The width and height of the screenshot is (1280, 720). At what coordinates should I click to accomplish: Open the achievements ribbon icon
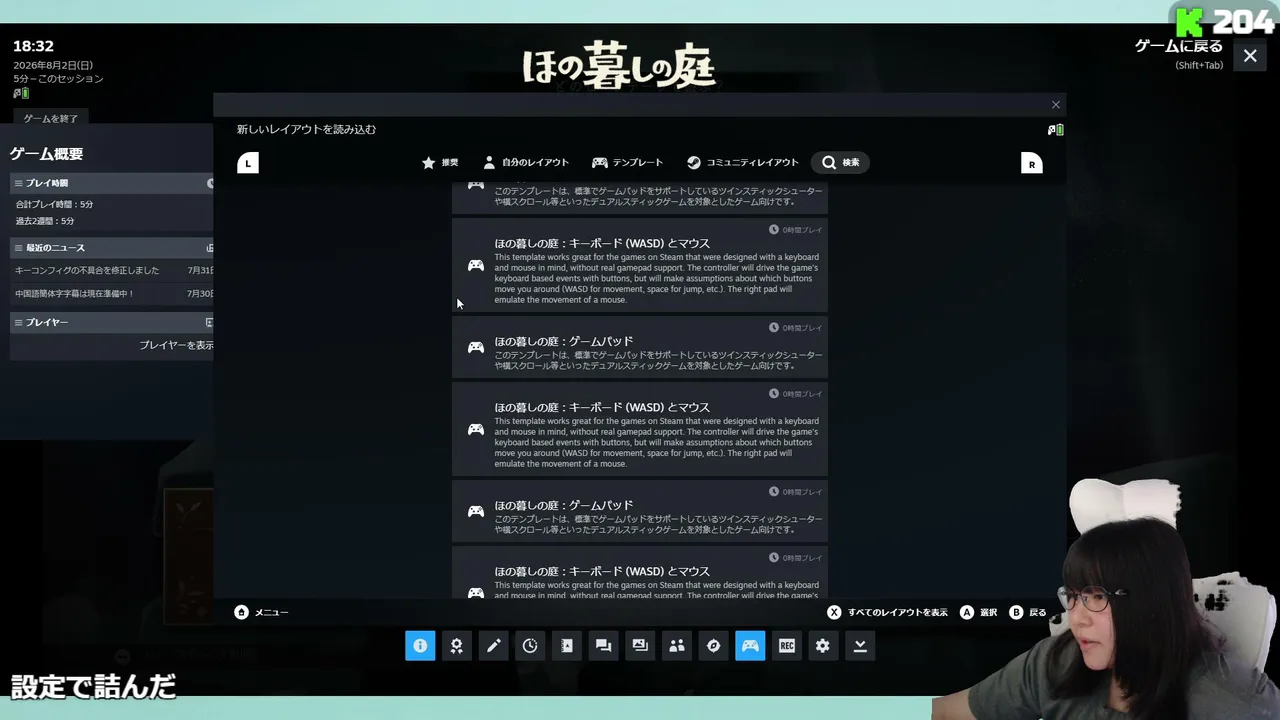point(456,646)
